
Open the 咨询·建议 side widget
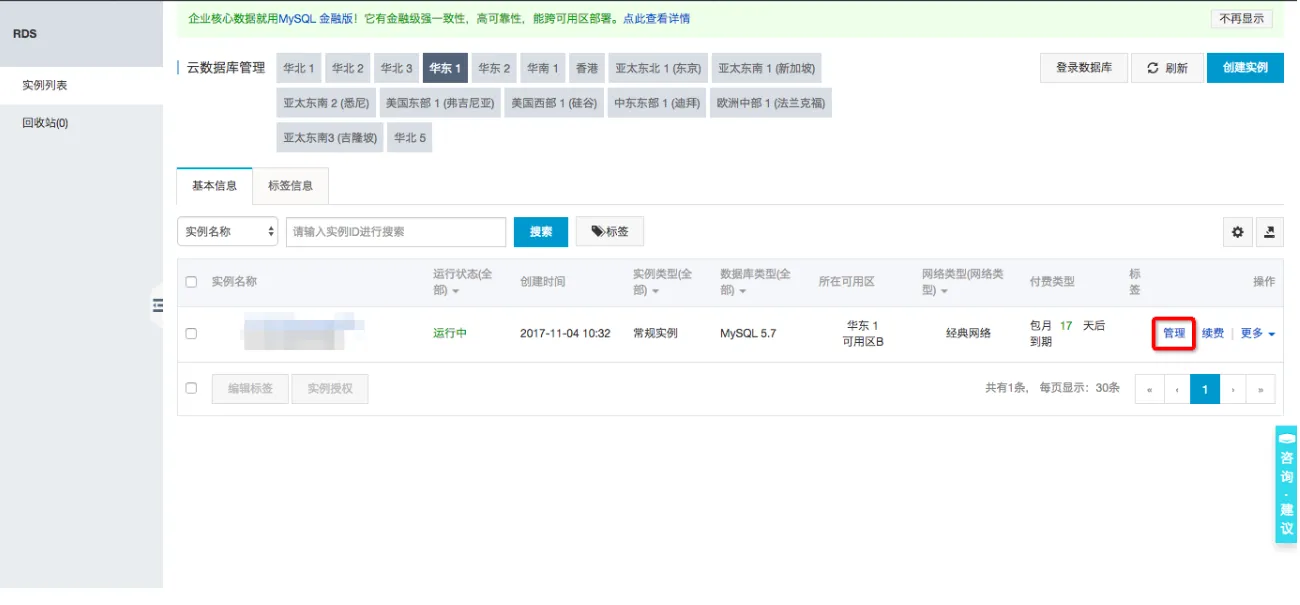tap(1287, 484)
